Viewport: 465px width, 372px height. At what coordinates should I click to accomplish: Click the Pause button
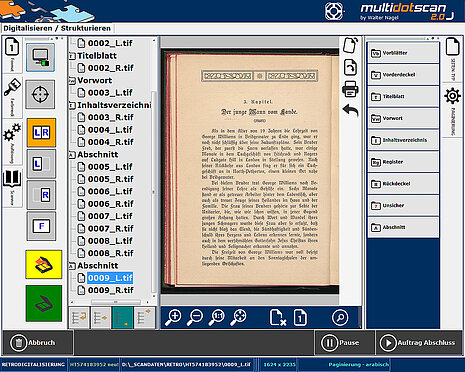[340, 343]
